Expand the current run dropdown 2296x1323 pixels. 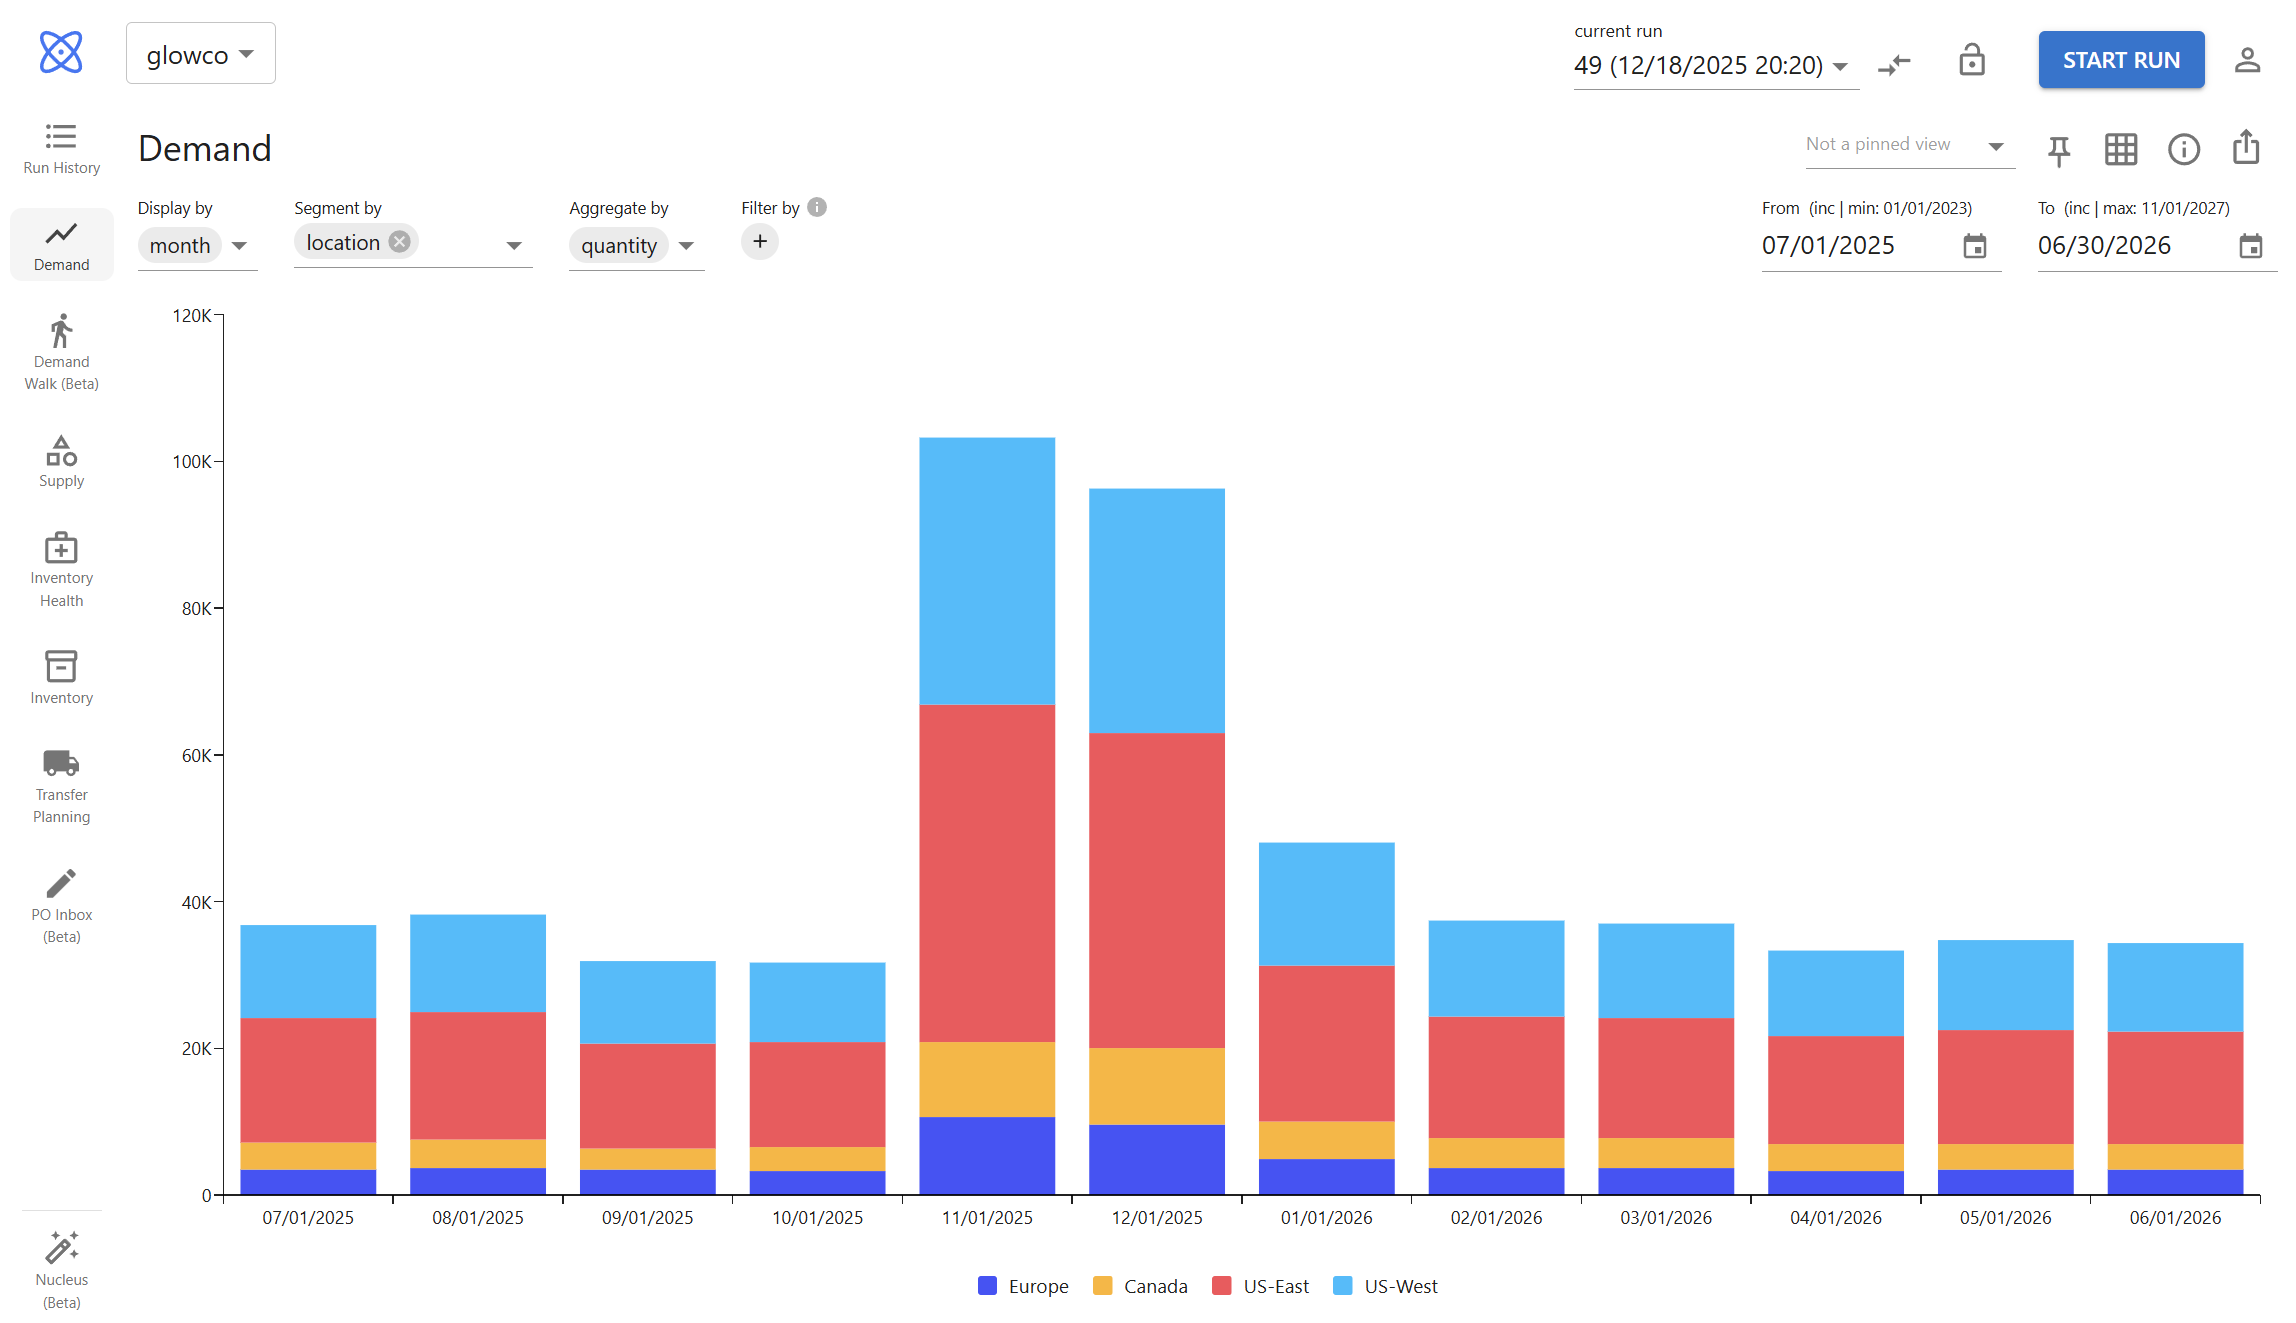[x=1841, y=66]
